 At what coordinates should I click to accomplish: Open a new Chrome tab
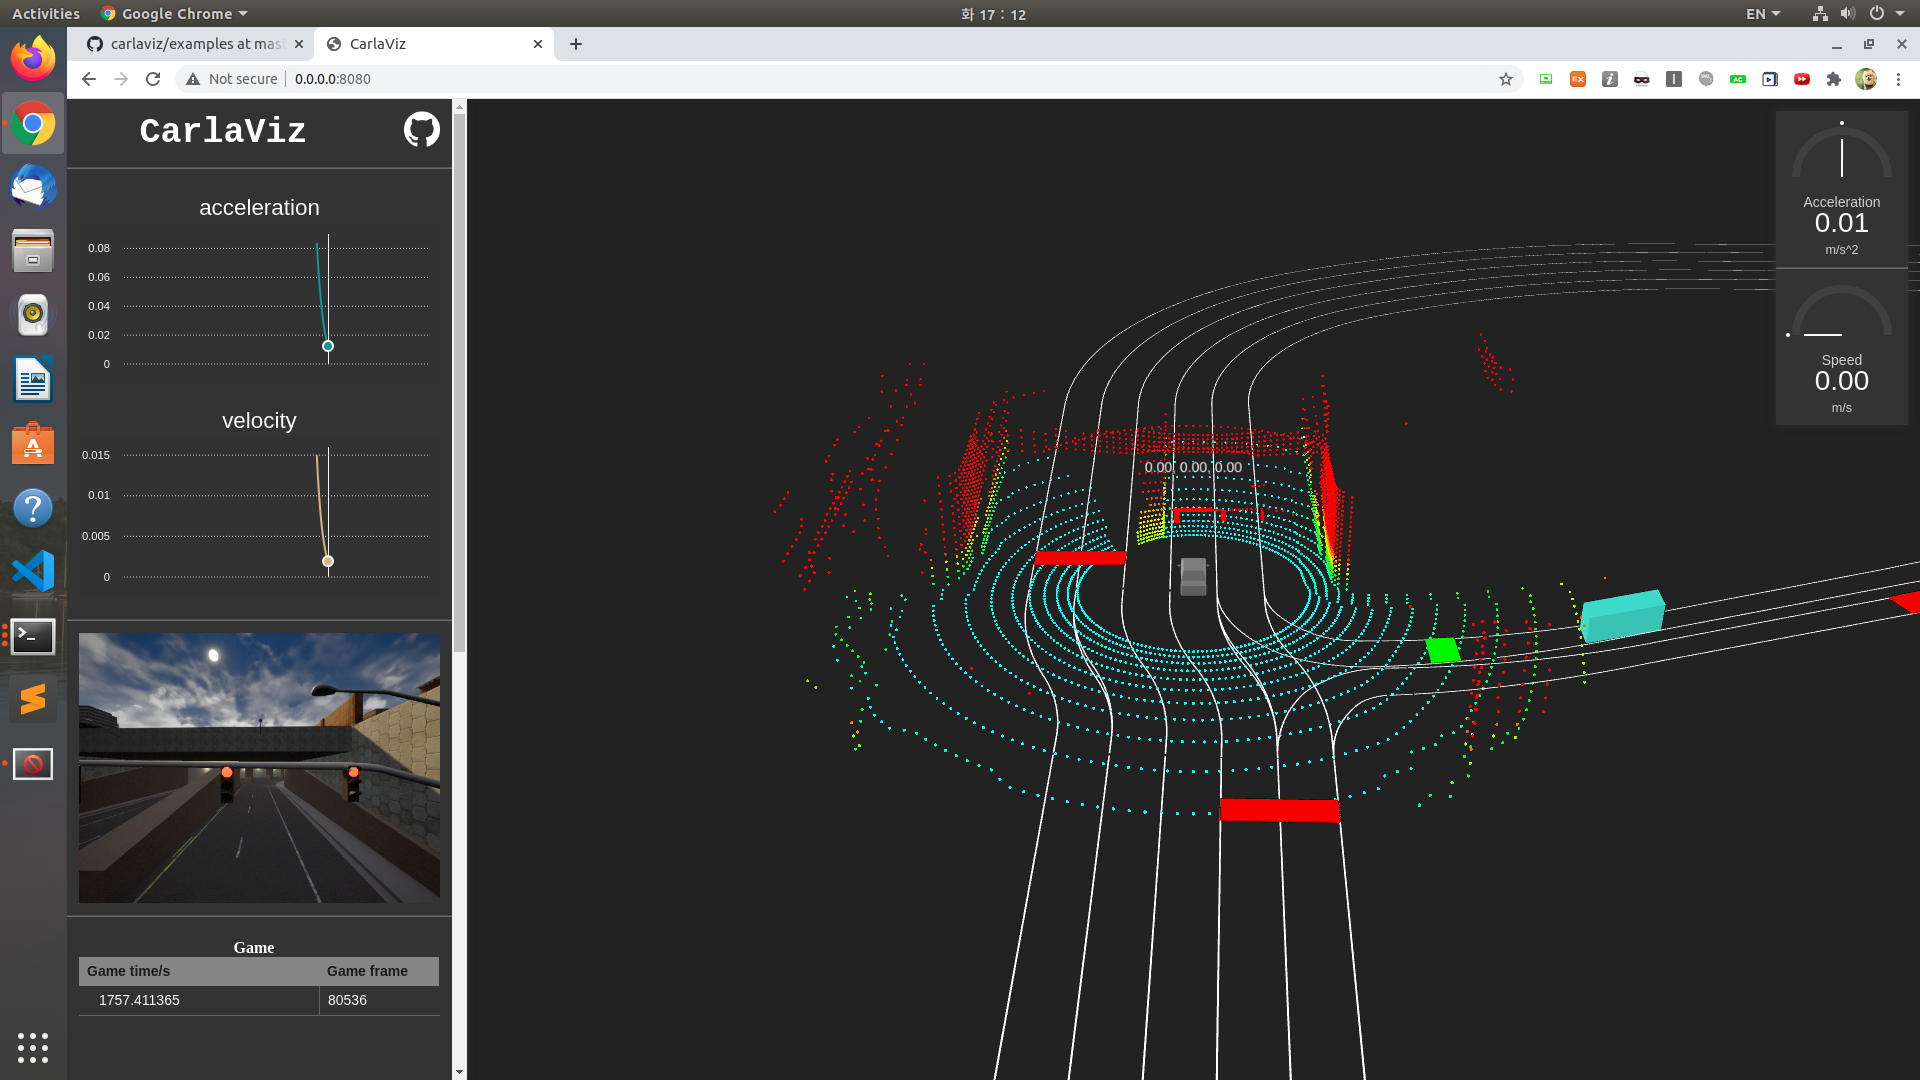tap(576, 44)
